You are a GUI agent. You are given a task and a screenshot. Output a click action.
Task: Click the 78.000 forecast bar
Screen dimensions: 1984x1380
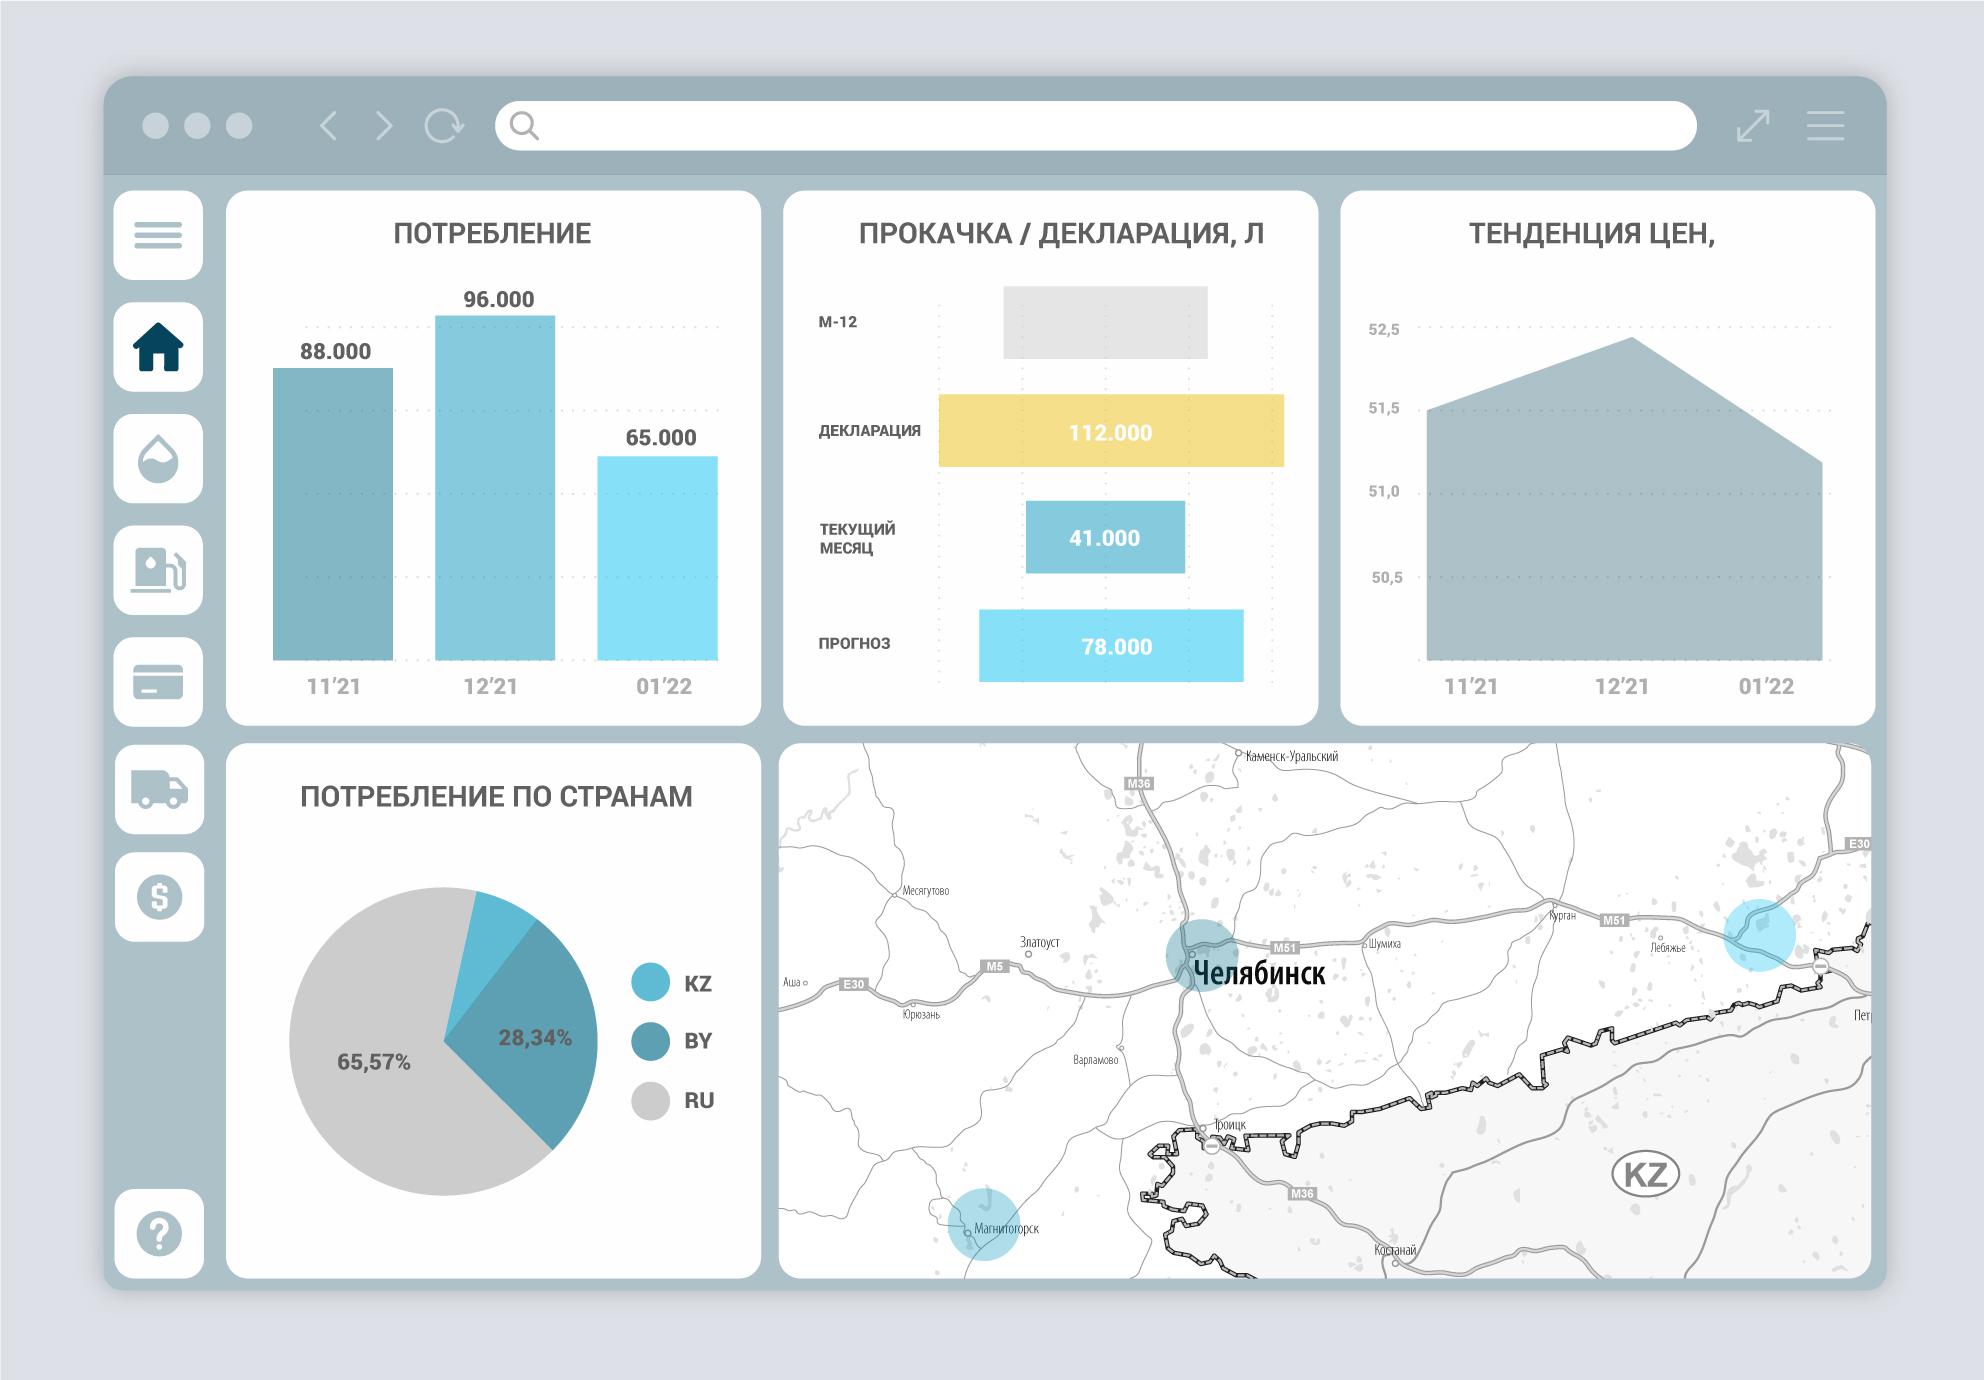(x=1111, y=646)
